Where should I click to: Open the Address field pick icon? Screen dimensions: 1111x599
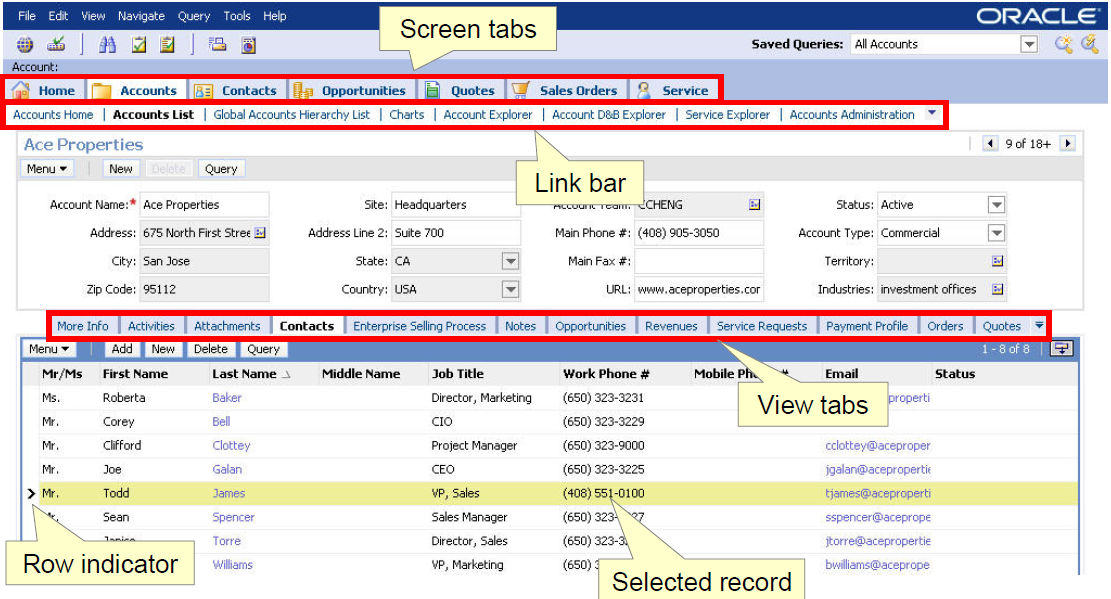click(260, 233)
